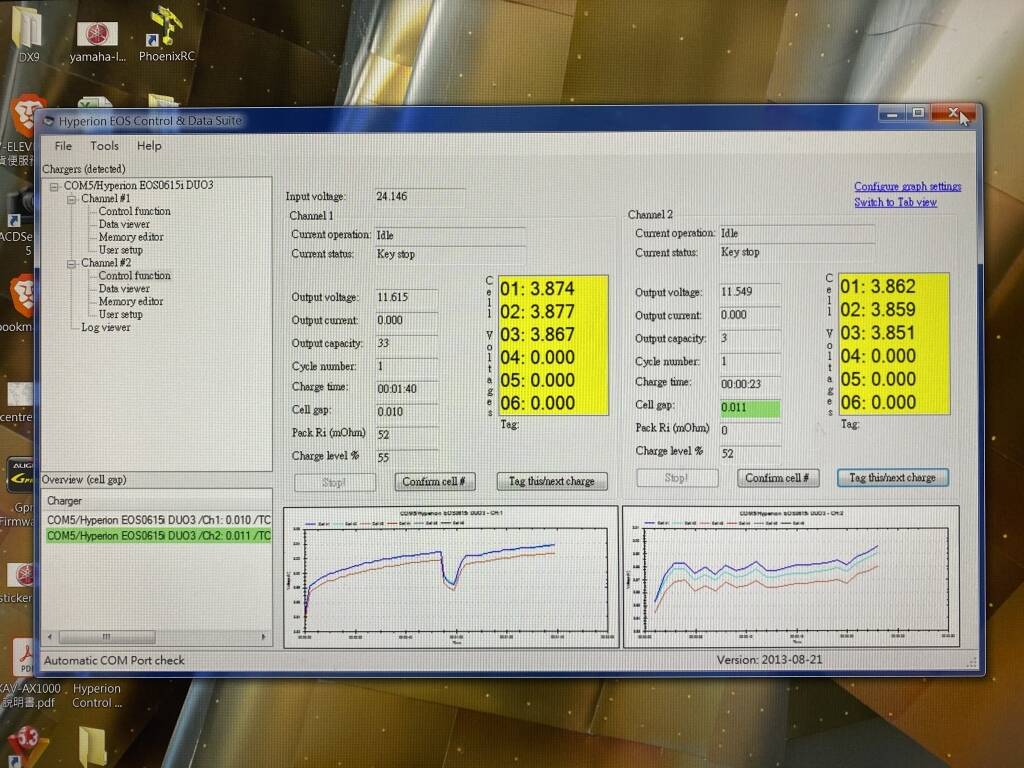Select Memory editor under Channel #2
The width and height of the screenshot is (1024, 768).
[131, 301]
